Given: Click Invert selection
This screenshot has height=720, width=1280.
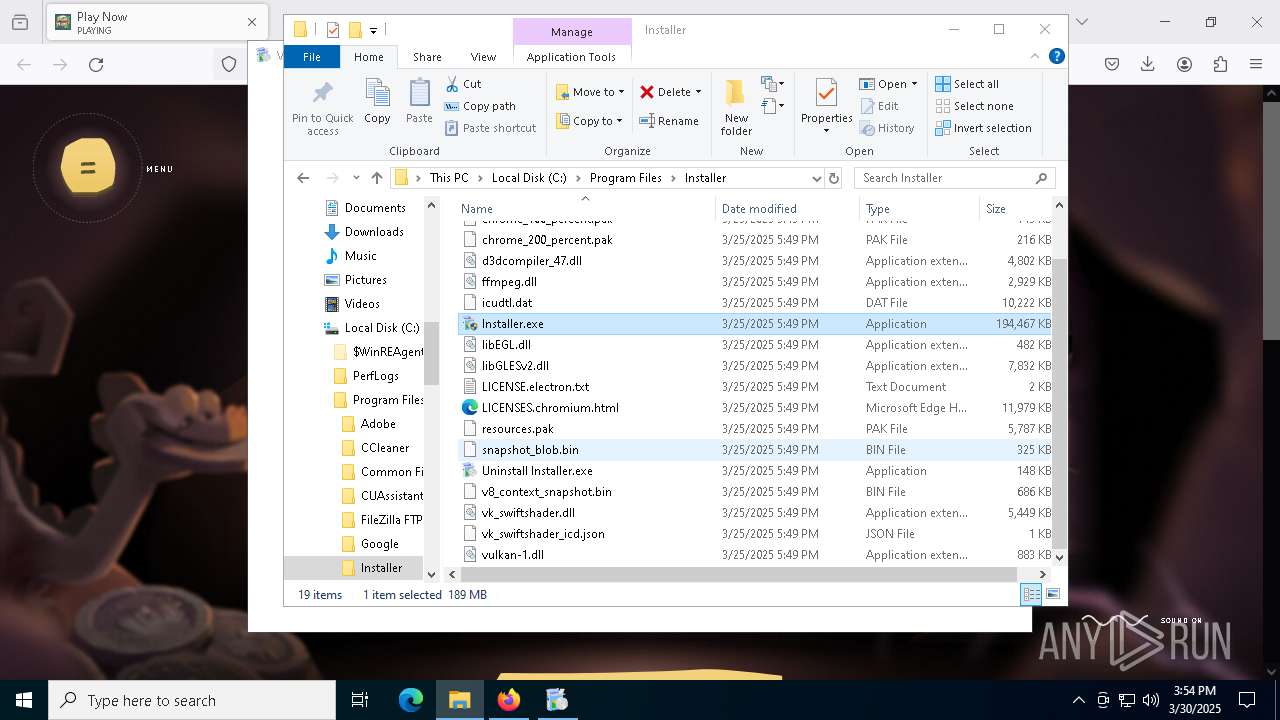Looking at the screenshot, I should pyautogui.click(x=983, y=128).
